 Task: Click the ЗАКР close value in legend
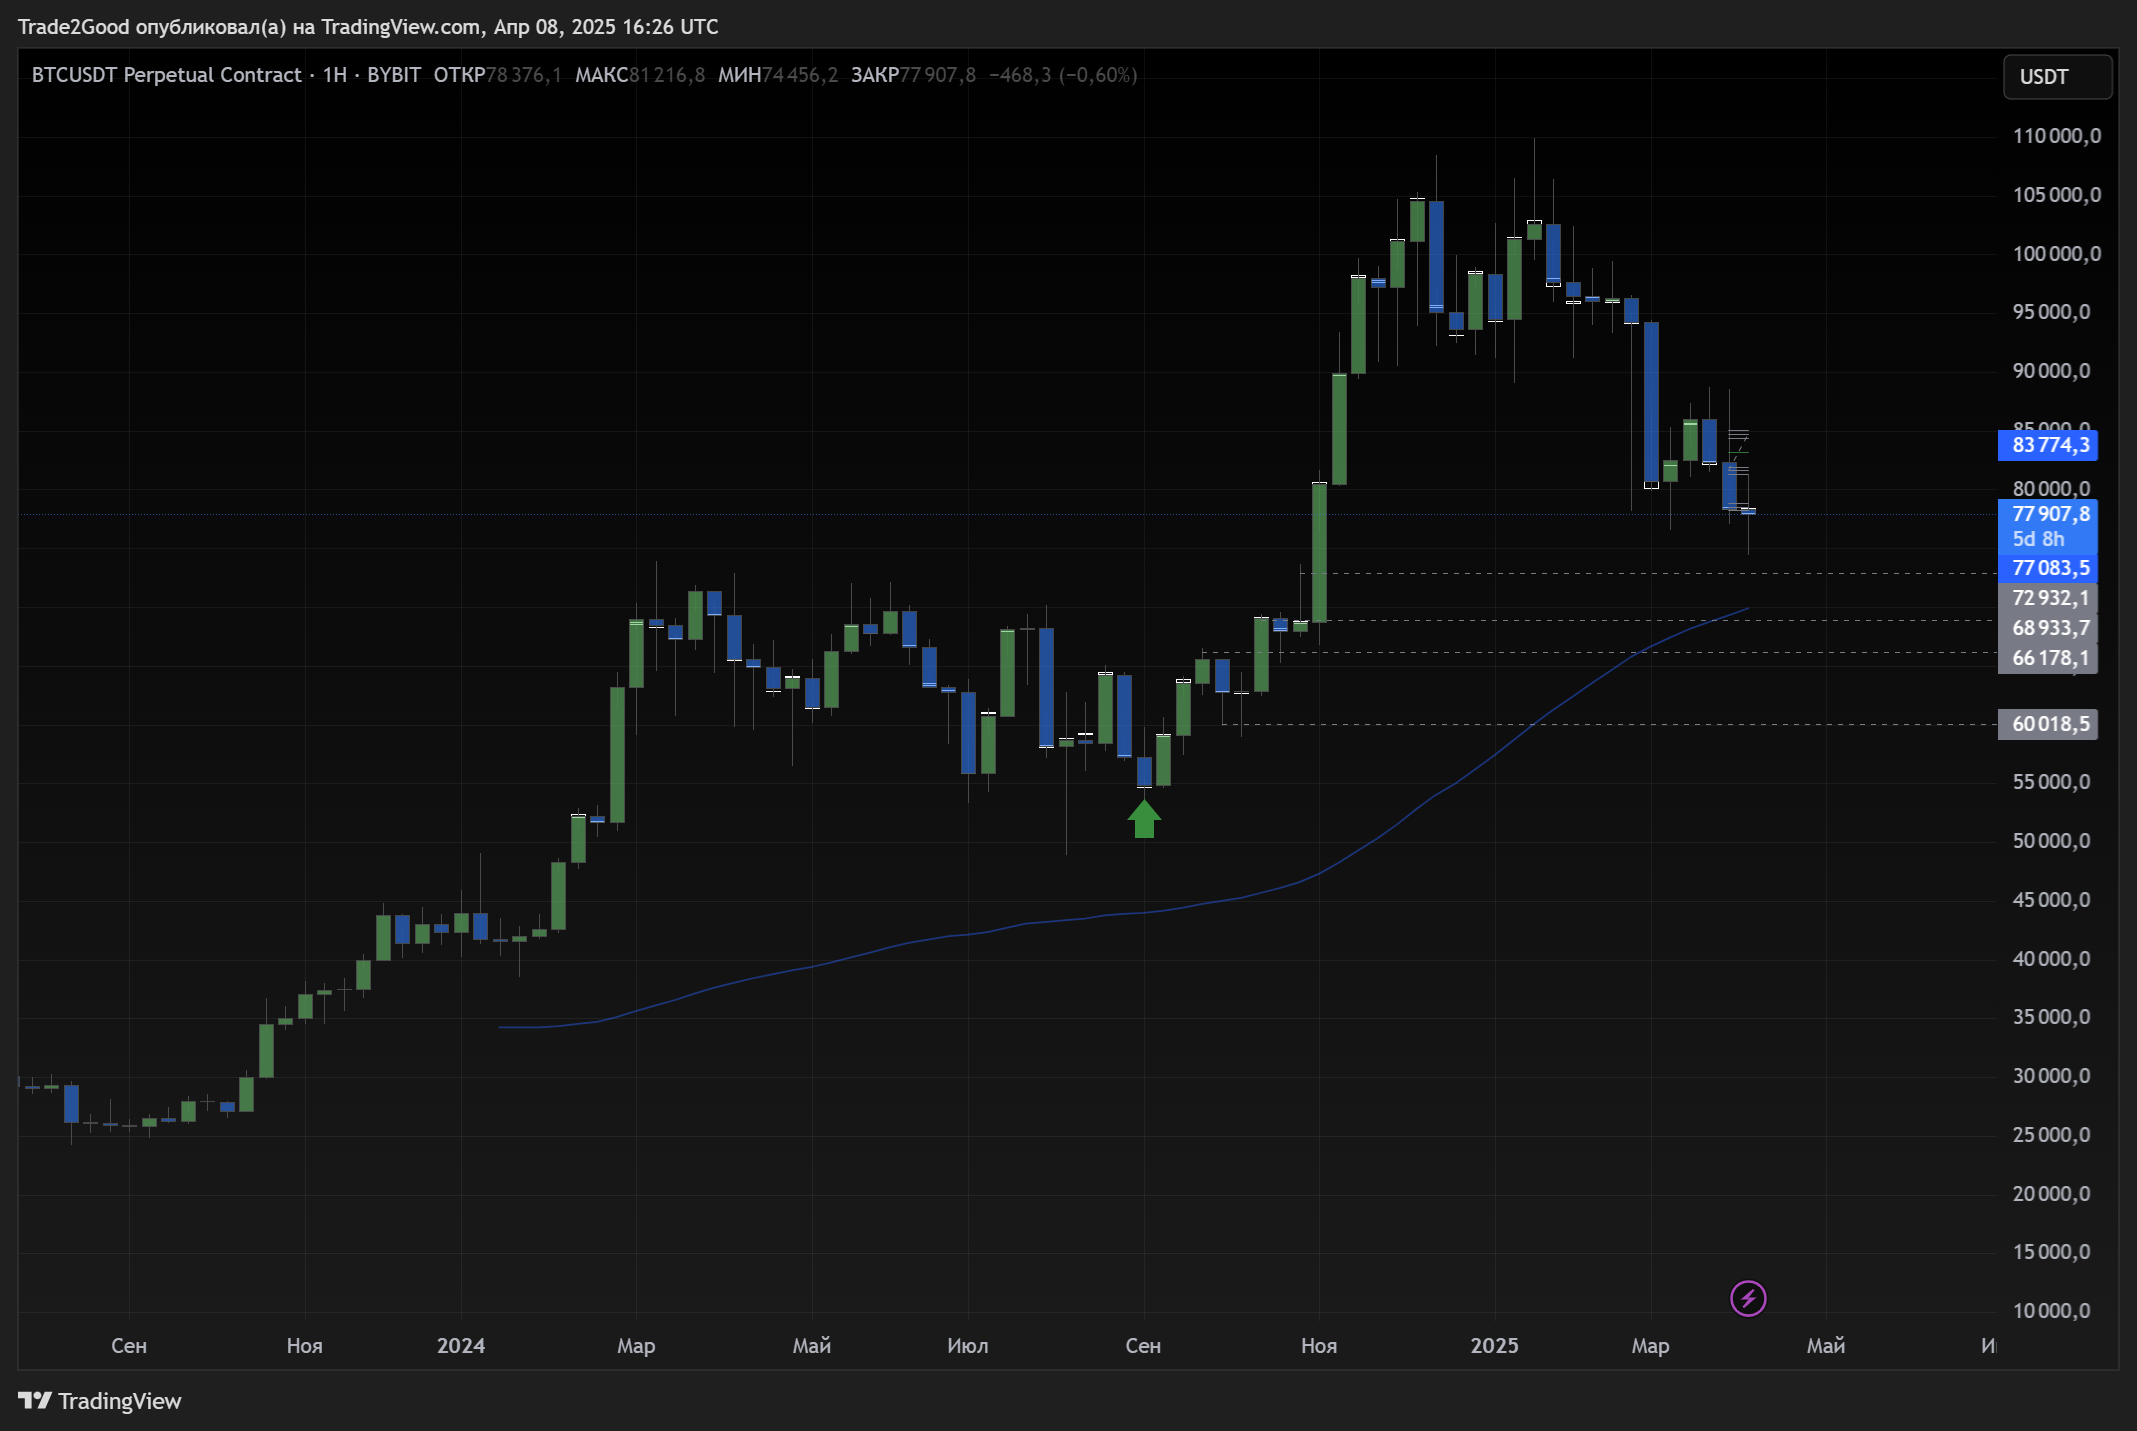(x=937, y=75)
